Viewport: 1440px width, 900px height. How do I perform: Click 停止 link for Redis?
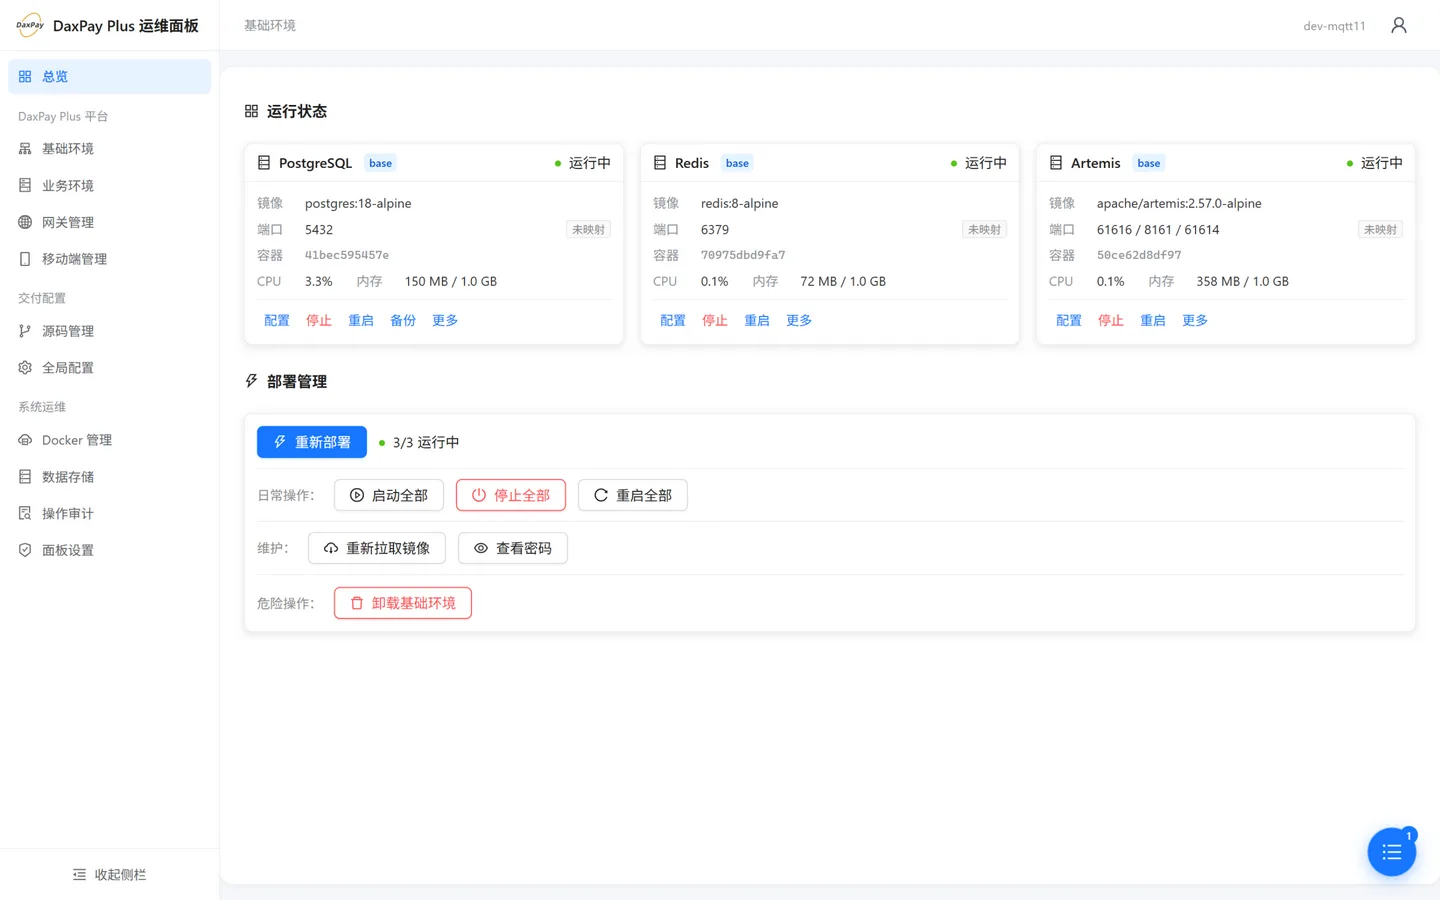(715, 320)
